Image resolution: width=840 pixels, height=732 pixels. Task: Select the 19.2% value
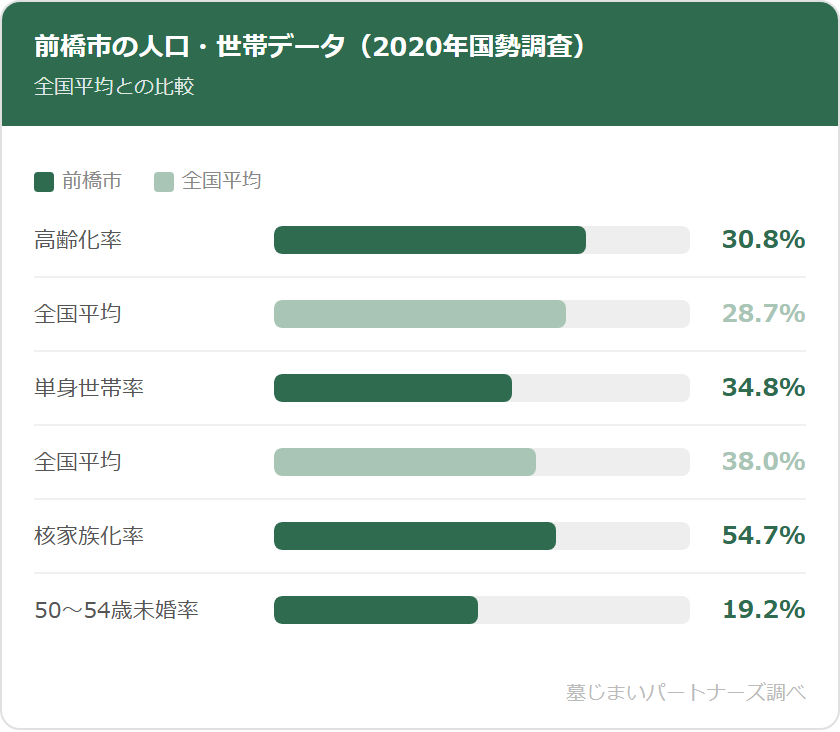click(x=763, y=610)
